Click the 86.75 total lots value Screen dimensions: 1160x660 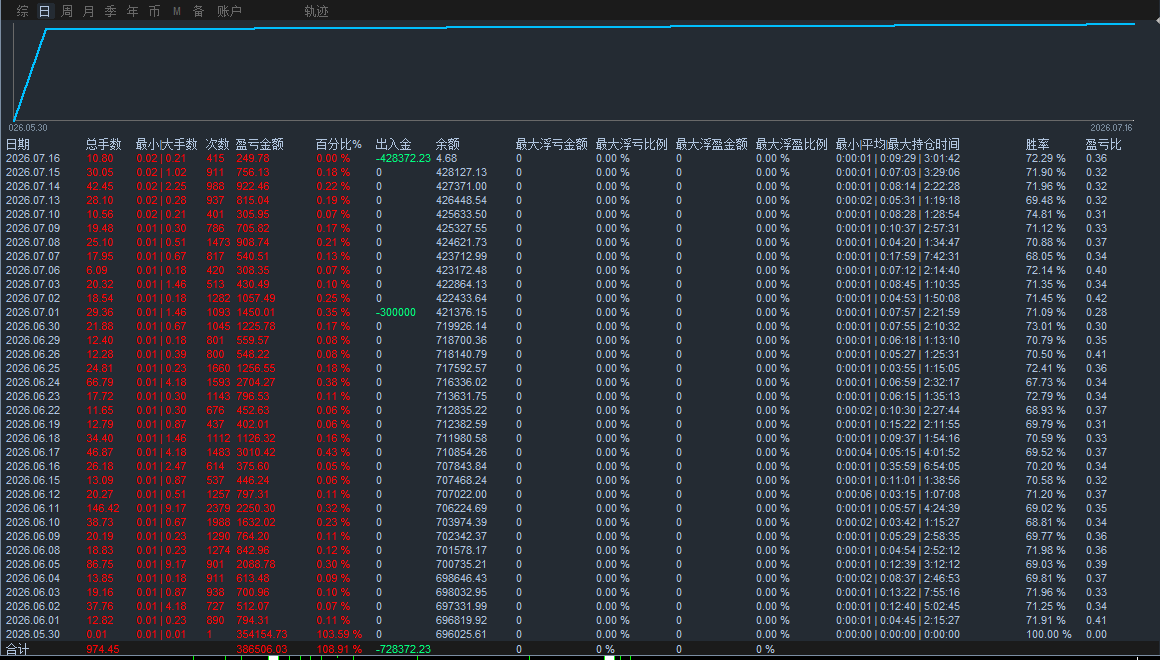(x=100, y=564)
